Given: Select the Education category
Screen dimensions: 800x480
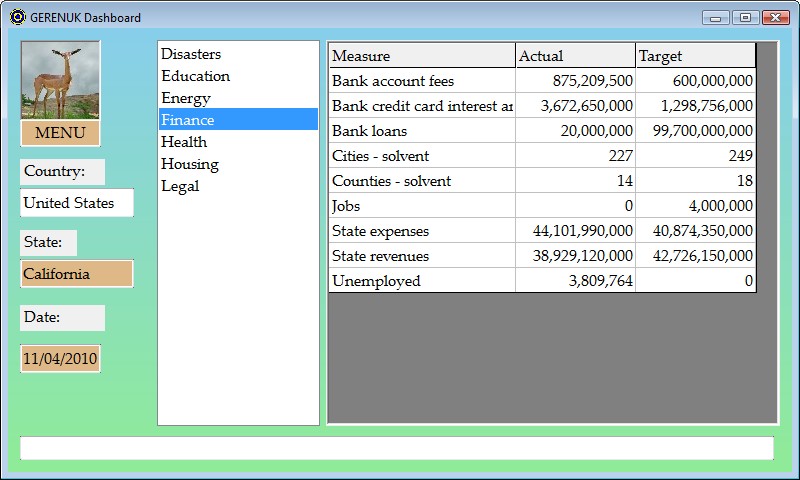Looking at the screenshot, I should tap(195, 76).
